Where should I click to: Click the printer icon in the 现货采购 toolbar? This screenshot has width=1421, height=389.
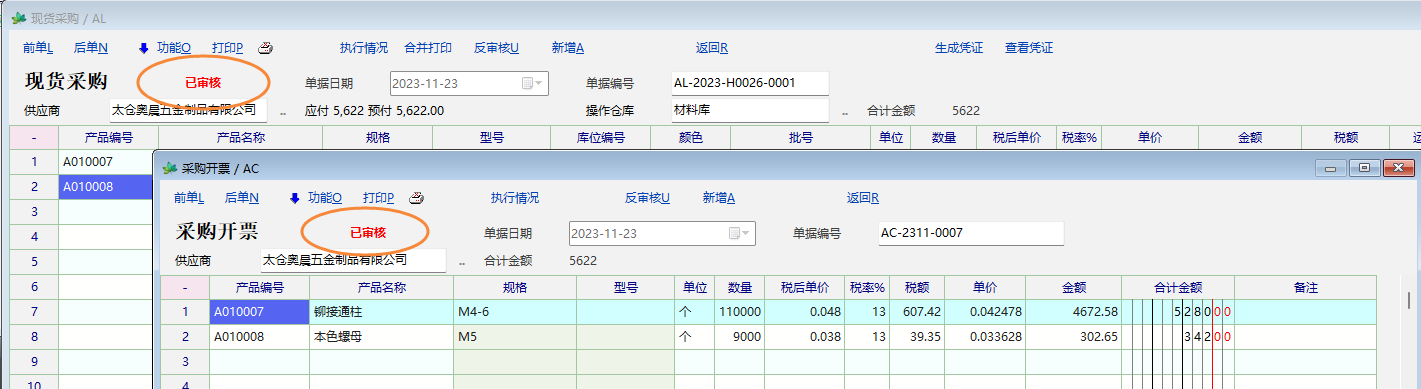pos(266,48)
